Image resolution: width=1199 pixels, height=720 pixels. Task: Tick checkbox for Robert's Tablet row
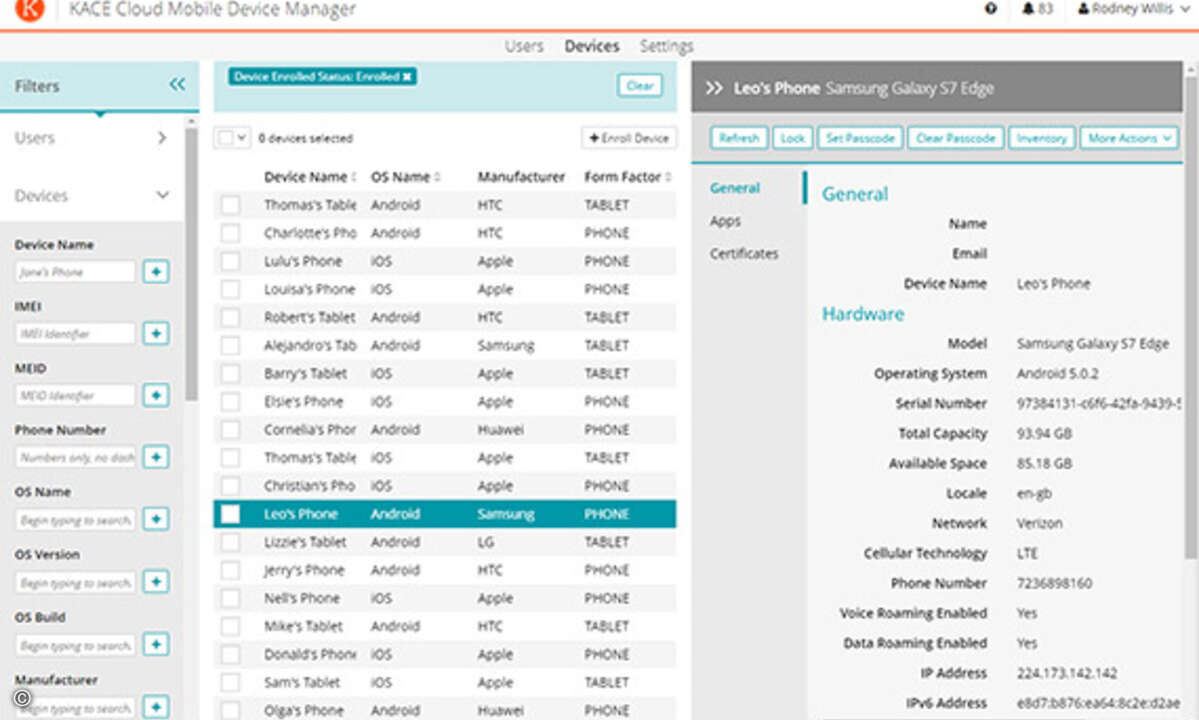(x=230, y=317)
